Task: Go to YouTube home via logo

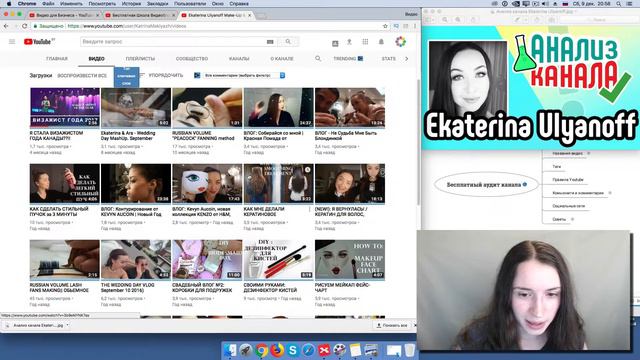Action: click(39, 42)
